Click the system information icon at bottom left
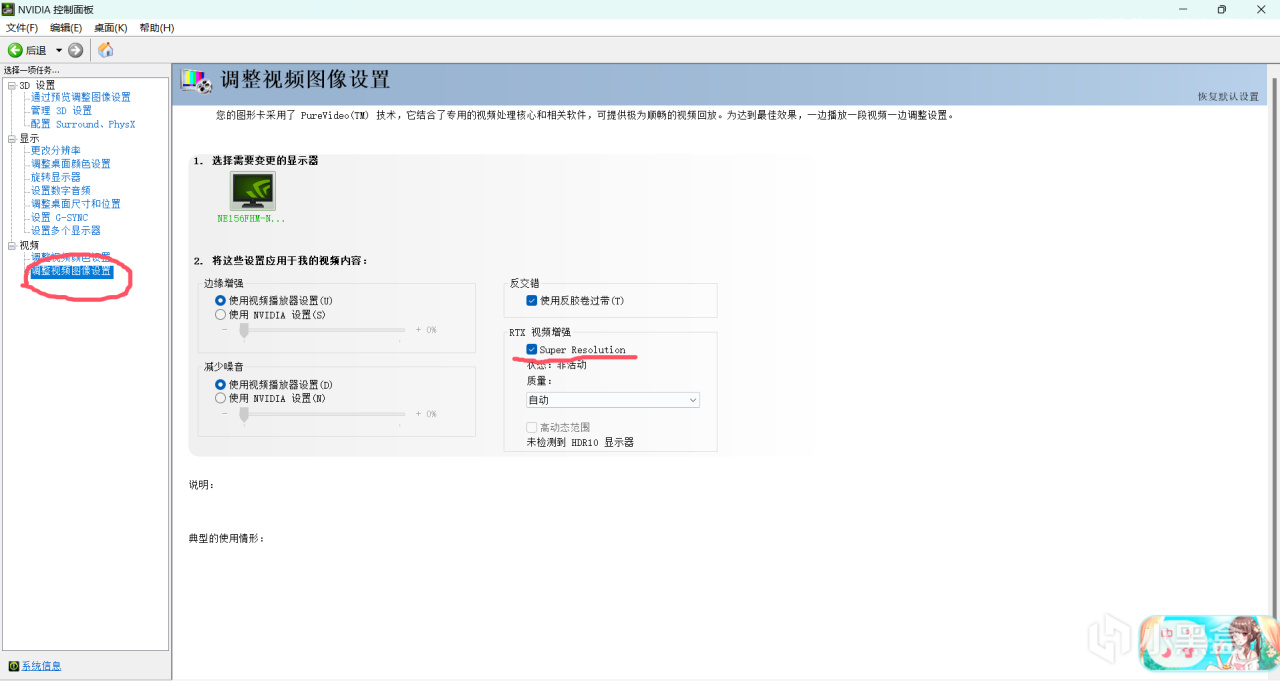 click(13, 666)
